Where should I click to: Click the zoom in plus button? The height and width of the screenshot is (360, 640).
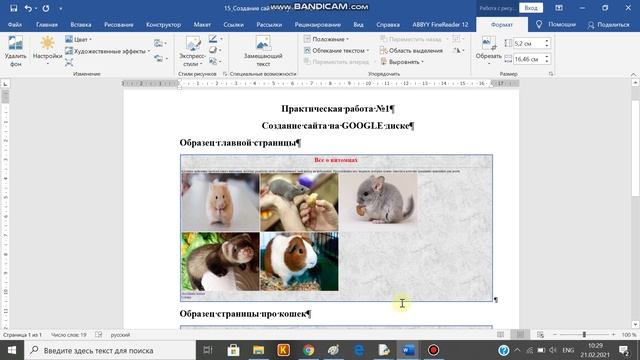coord(613,335)
